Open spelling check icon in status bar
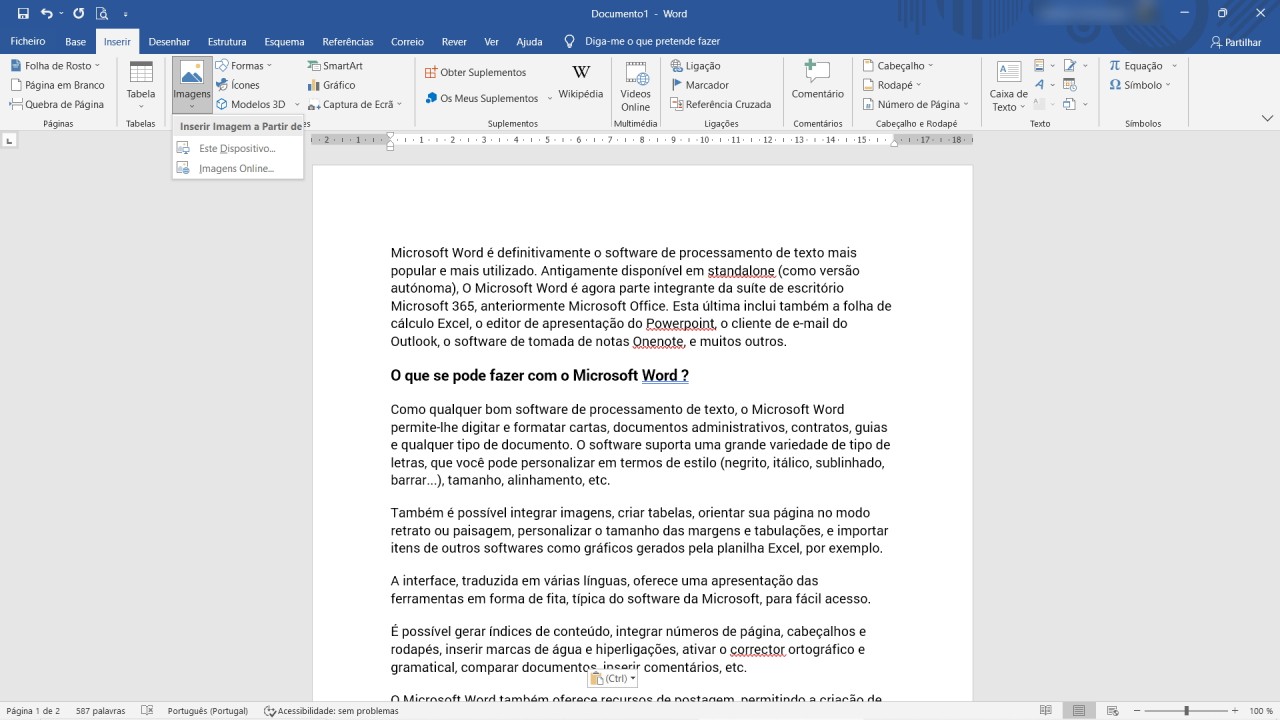 pyautogui.click(x=147, y=711)
